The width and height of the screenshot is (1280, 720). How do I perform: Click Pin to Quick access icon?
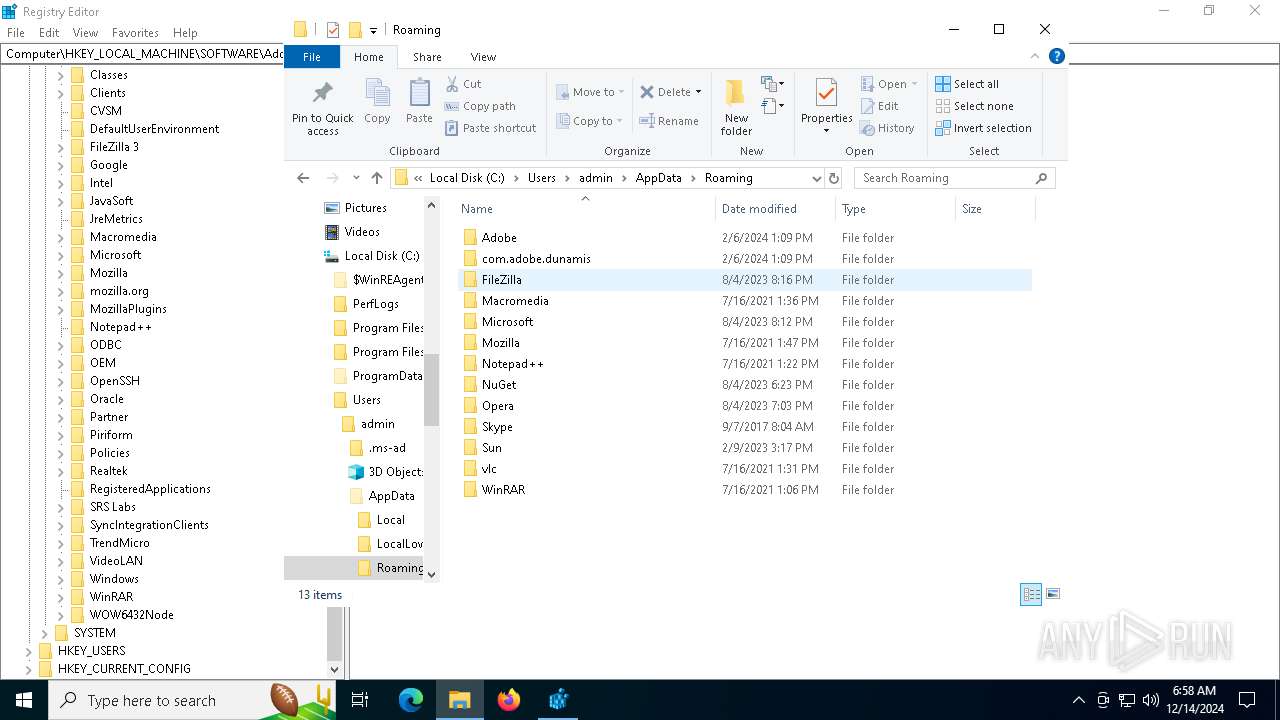click(322, 94)
